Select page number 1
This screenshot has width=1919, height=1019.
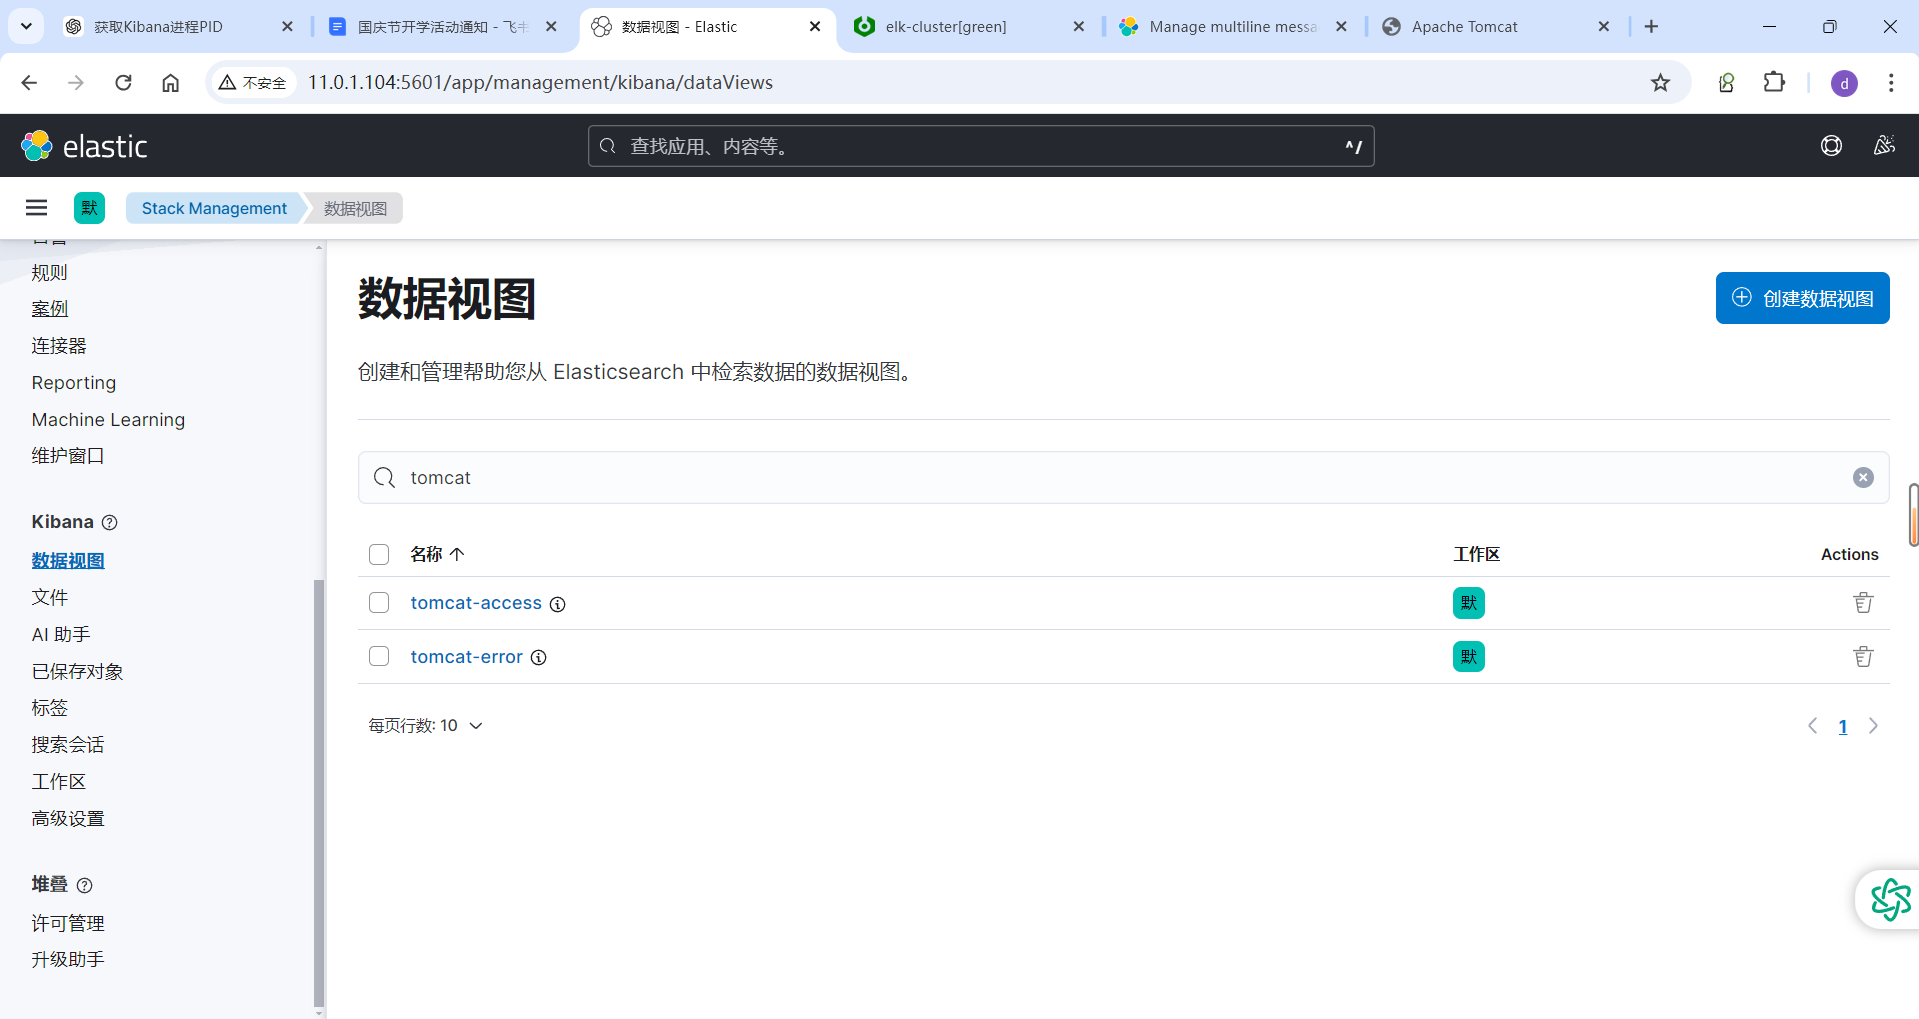pos(1842,727)
